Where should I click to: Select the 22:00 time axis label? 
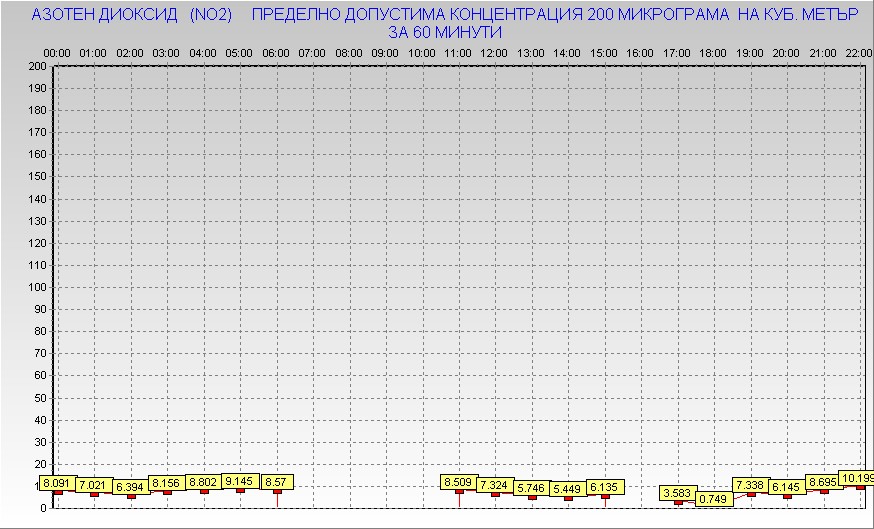[859, 52]
